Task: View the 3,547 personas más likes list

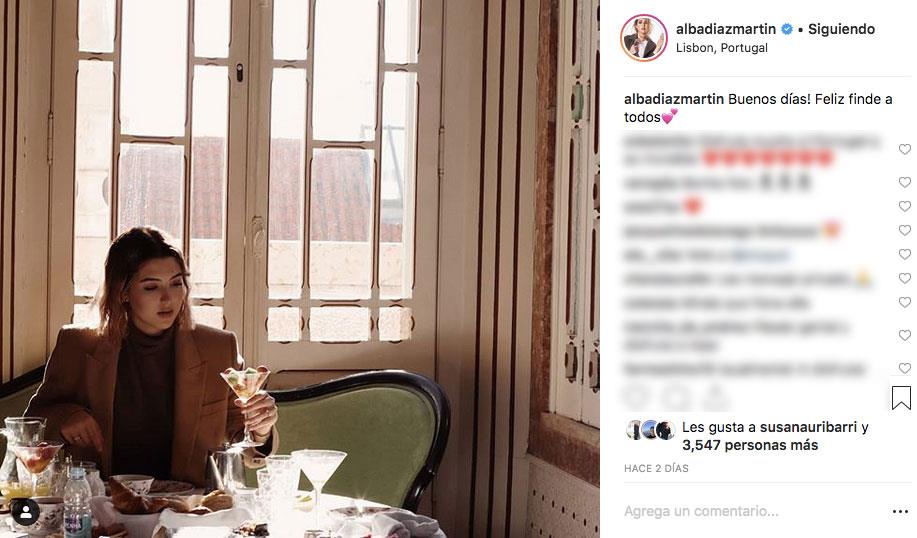Action: 750,445
